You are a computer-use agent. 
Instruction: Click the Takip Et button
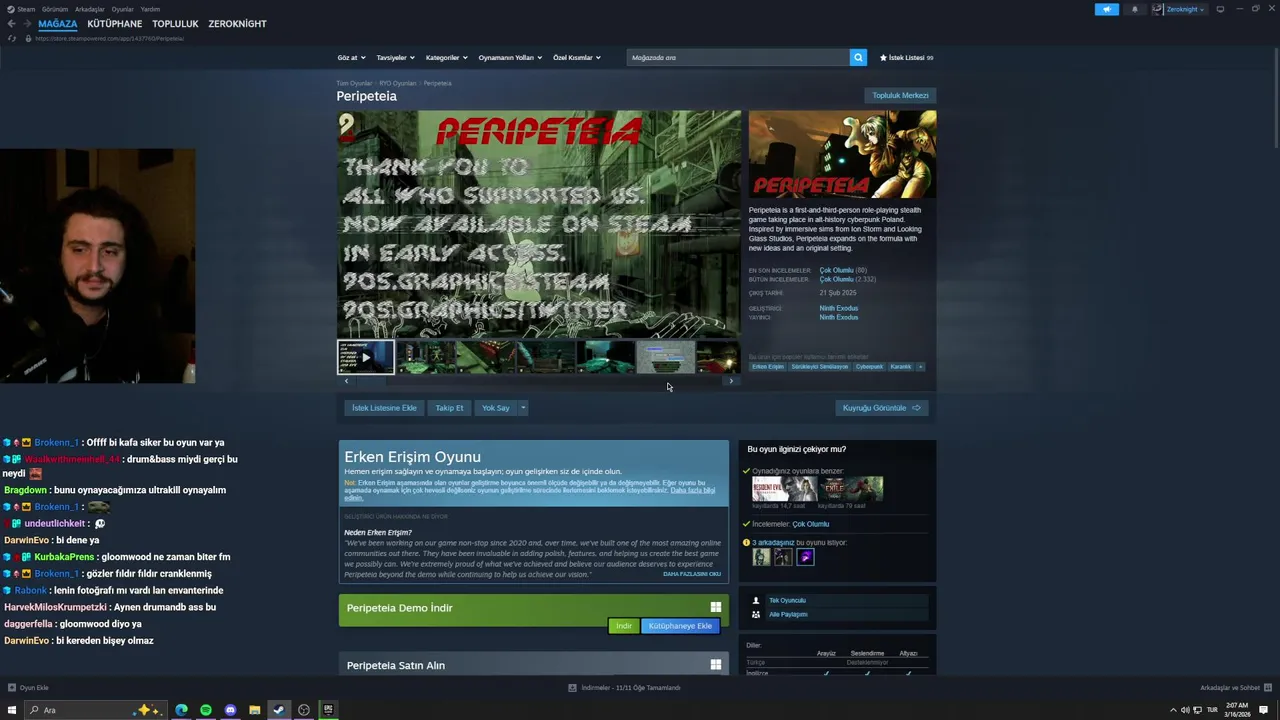point(449,407)
